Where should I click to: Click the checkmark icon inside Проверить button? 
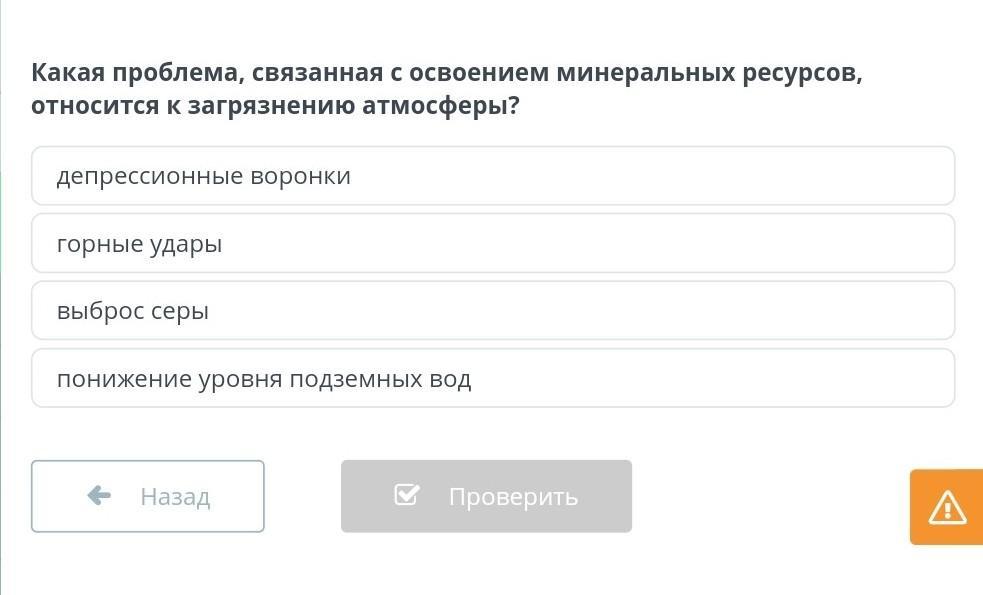[406, 495]
